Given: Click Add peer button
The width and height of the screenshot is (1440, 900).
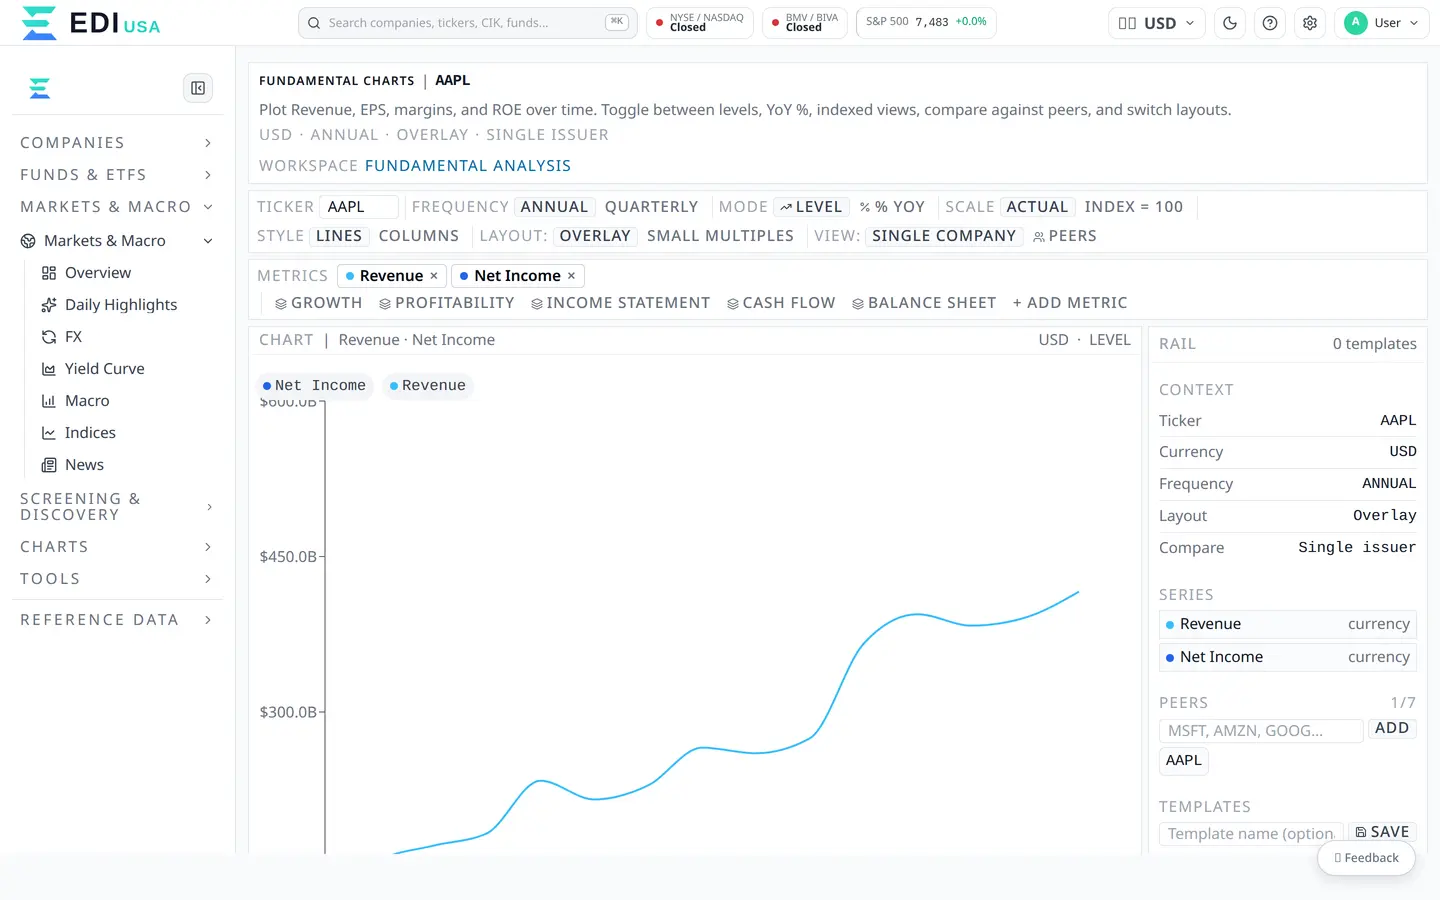Looking at the screenshot, I should (1391, 728).
